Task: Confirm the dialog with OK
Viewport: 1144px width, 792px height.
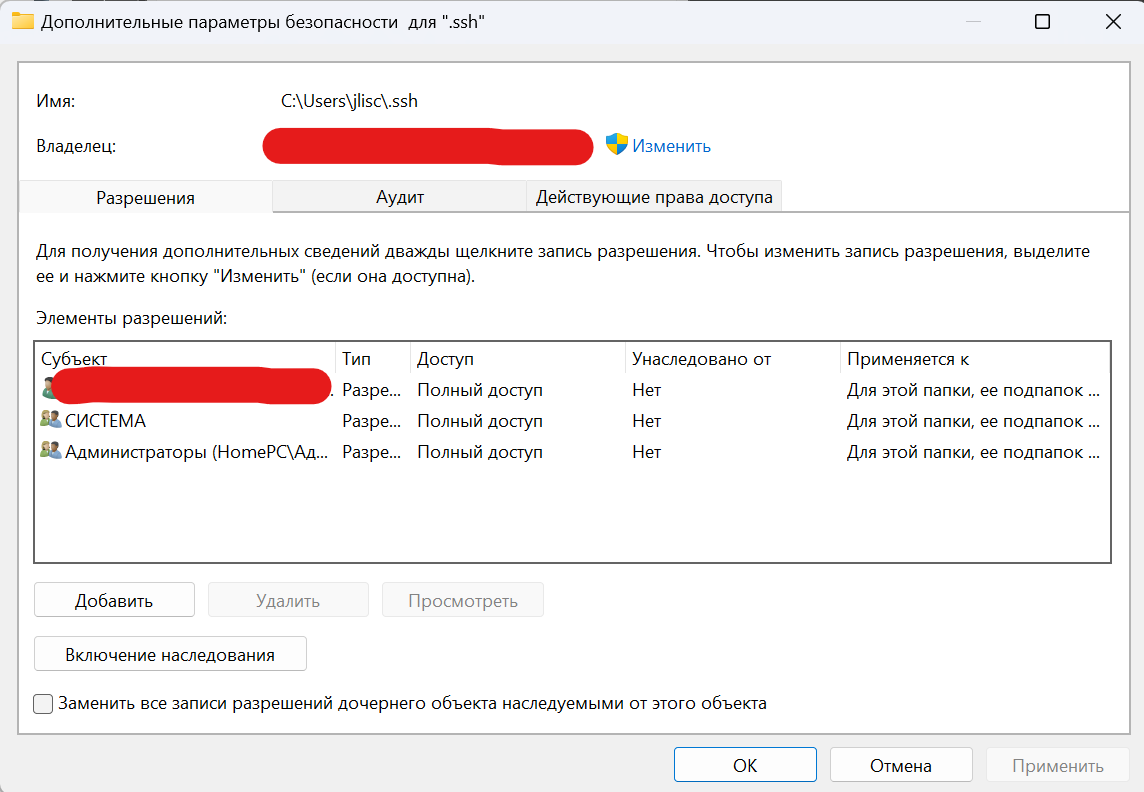Action: click(x=744, y=764)
